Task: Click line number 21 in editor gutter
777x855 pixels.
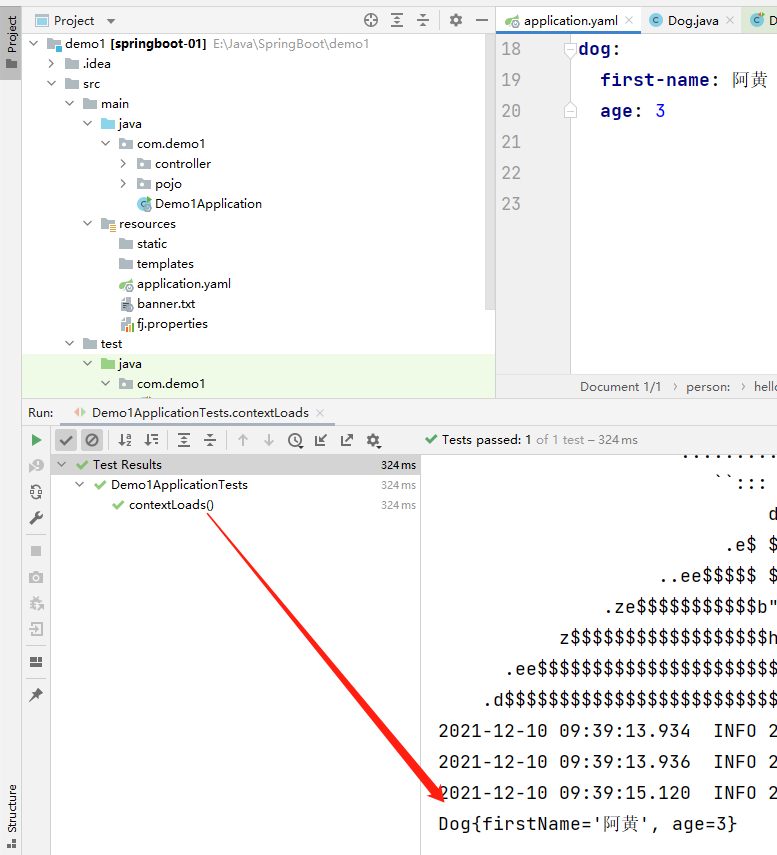Action: [511, 142]
